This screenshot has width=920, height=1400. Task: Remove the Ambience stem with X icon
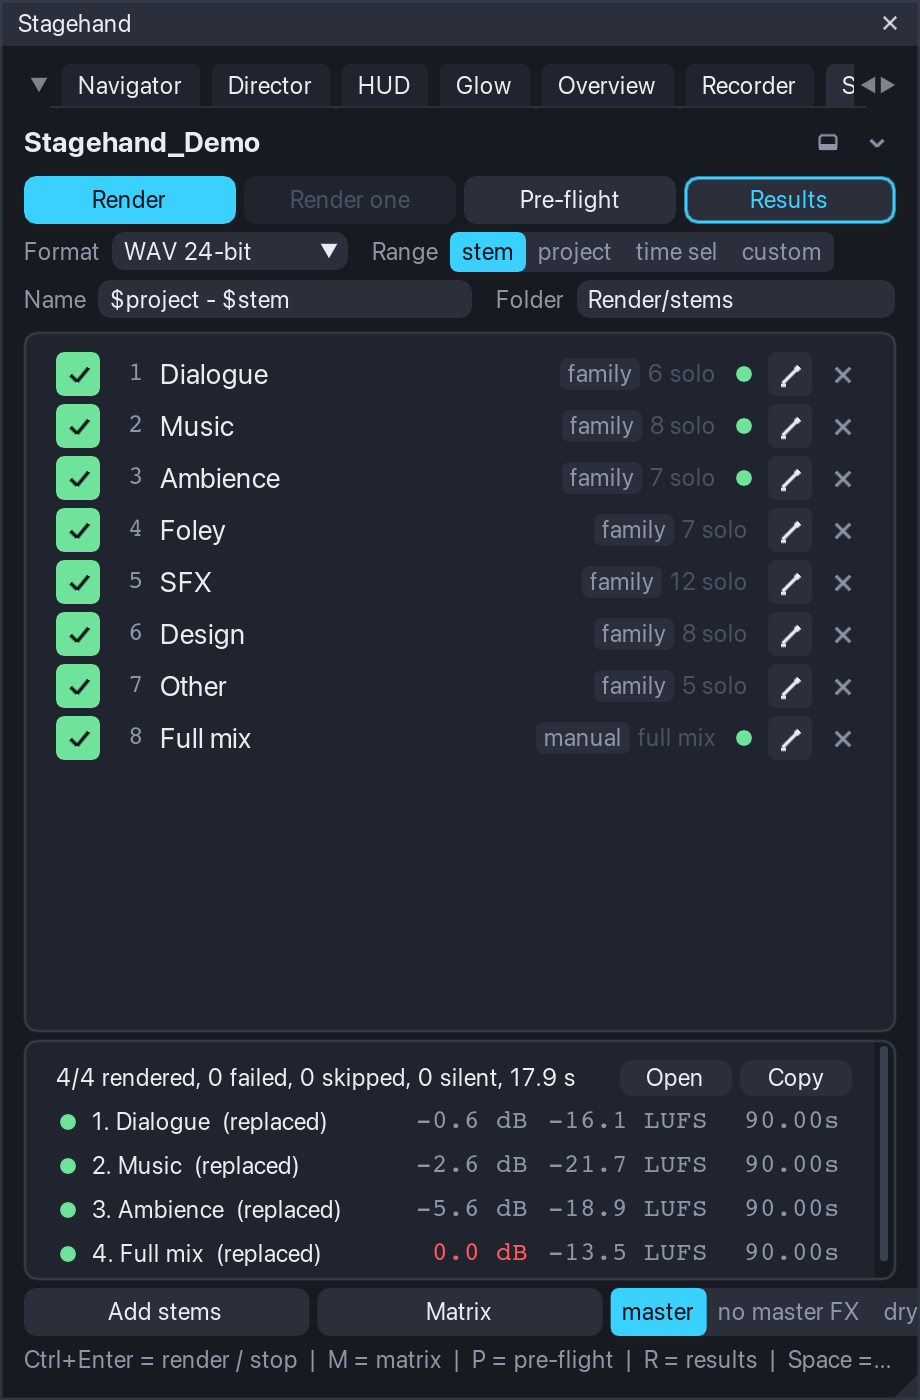click(x=843, y=479)
